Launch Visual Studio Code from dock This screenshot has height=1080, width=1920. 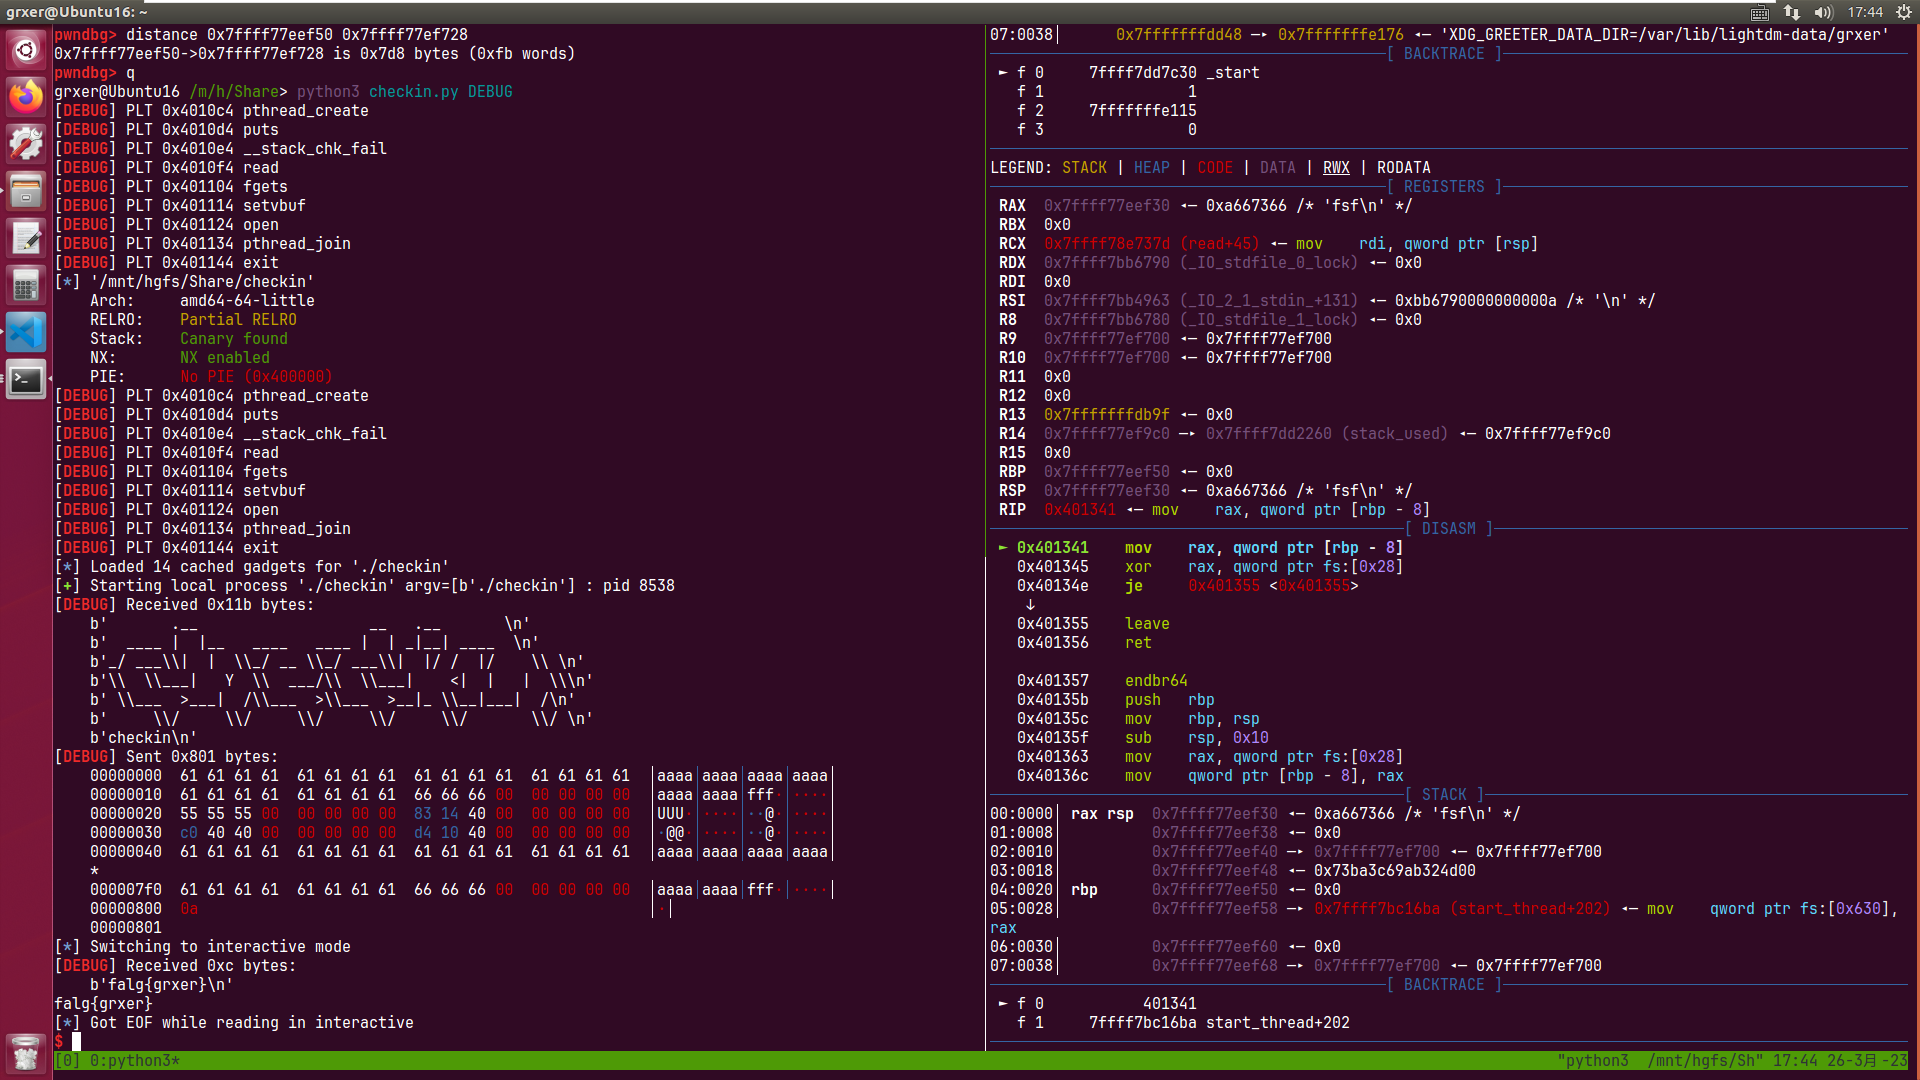(26, 332)
